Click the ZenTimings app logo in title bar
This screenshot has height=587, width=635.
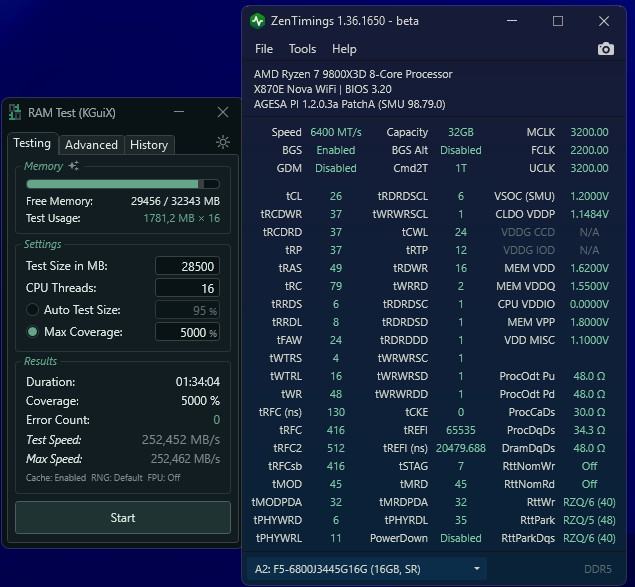click(258, 21)
